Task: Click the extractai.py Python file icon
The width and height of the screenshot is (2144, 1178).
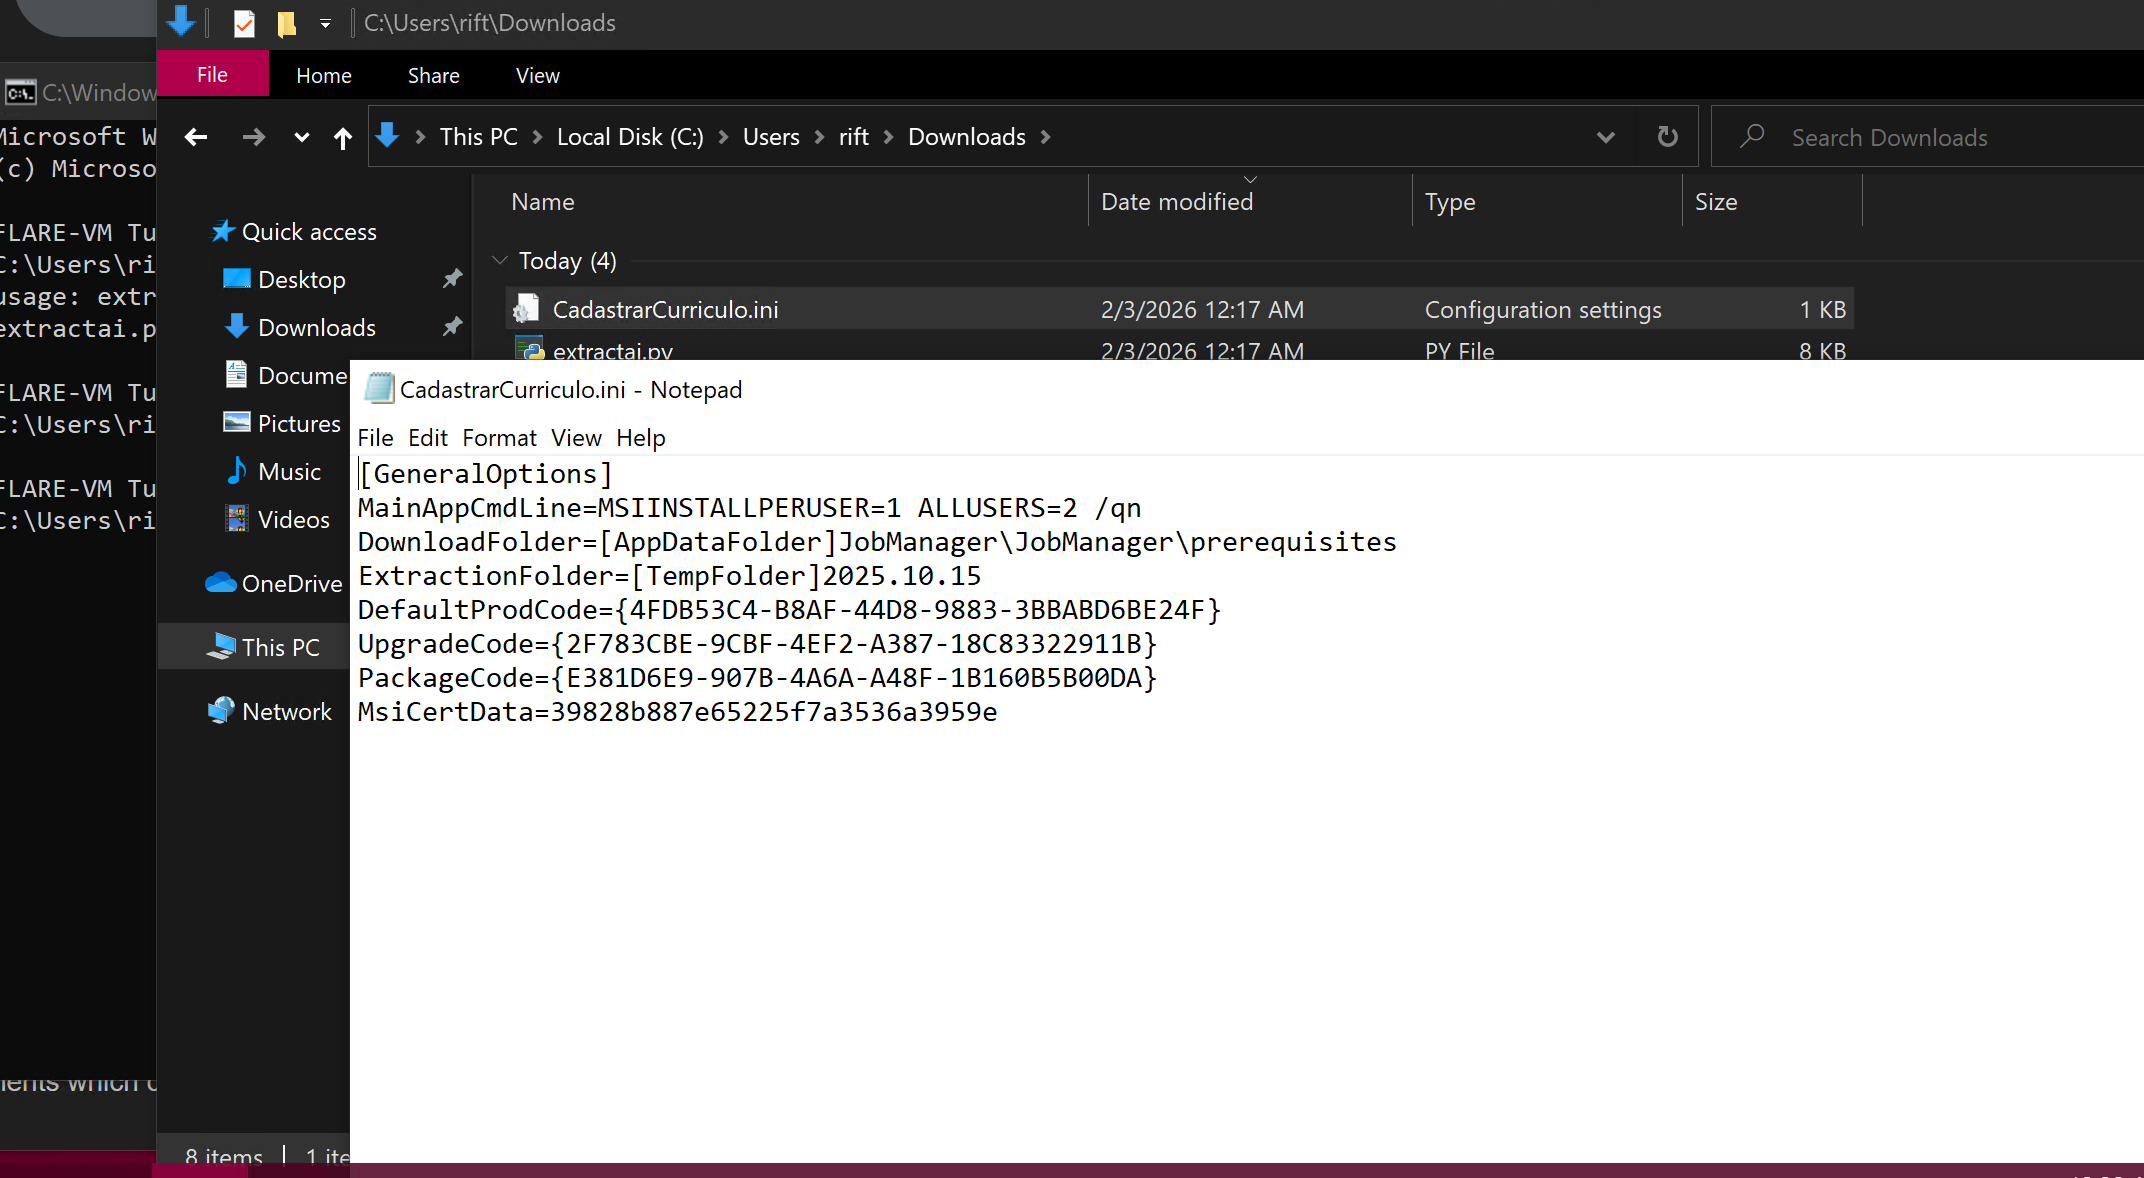Action: coord(528,348)
